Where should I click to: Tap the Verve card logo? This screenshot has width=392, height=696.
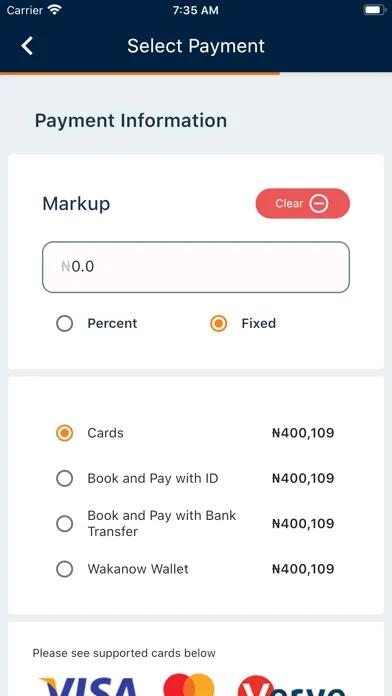(292, 686)
